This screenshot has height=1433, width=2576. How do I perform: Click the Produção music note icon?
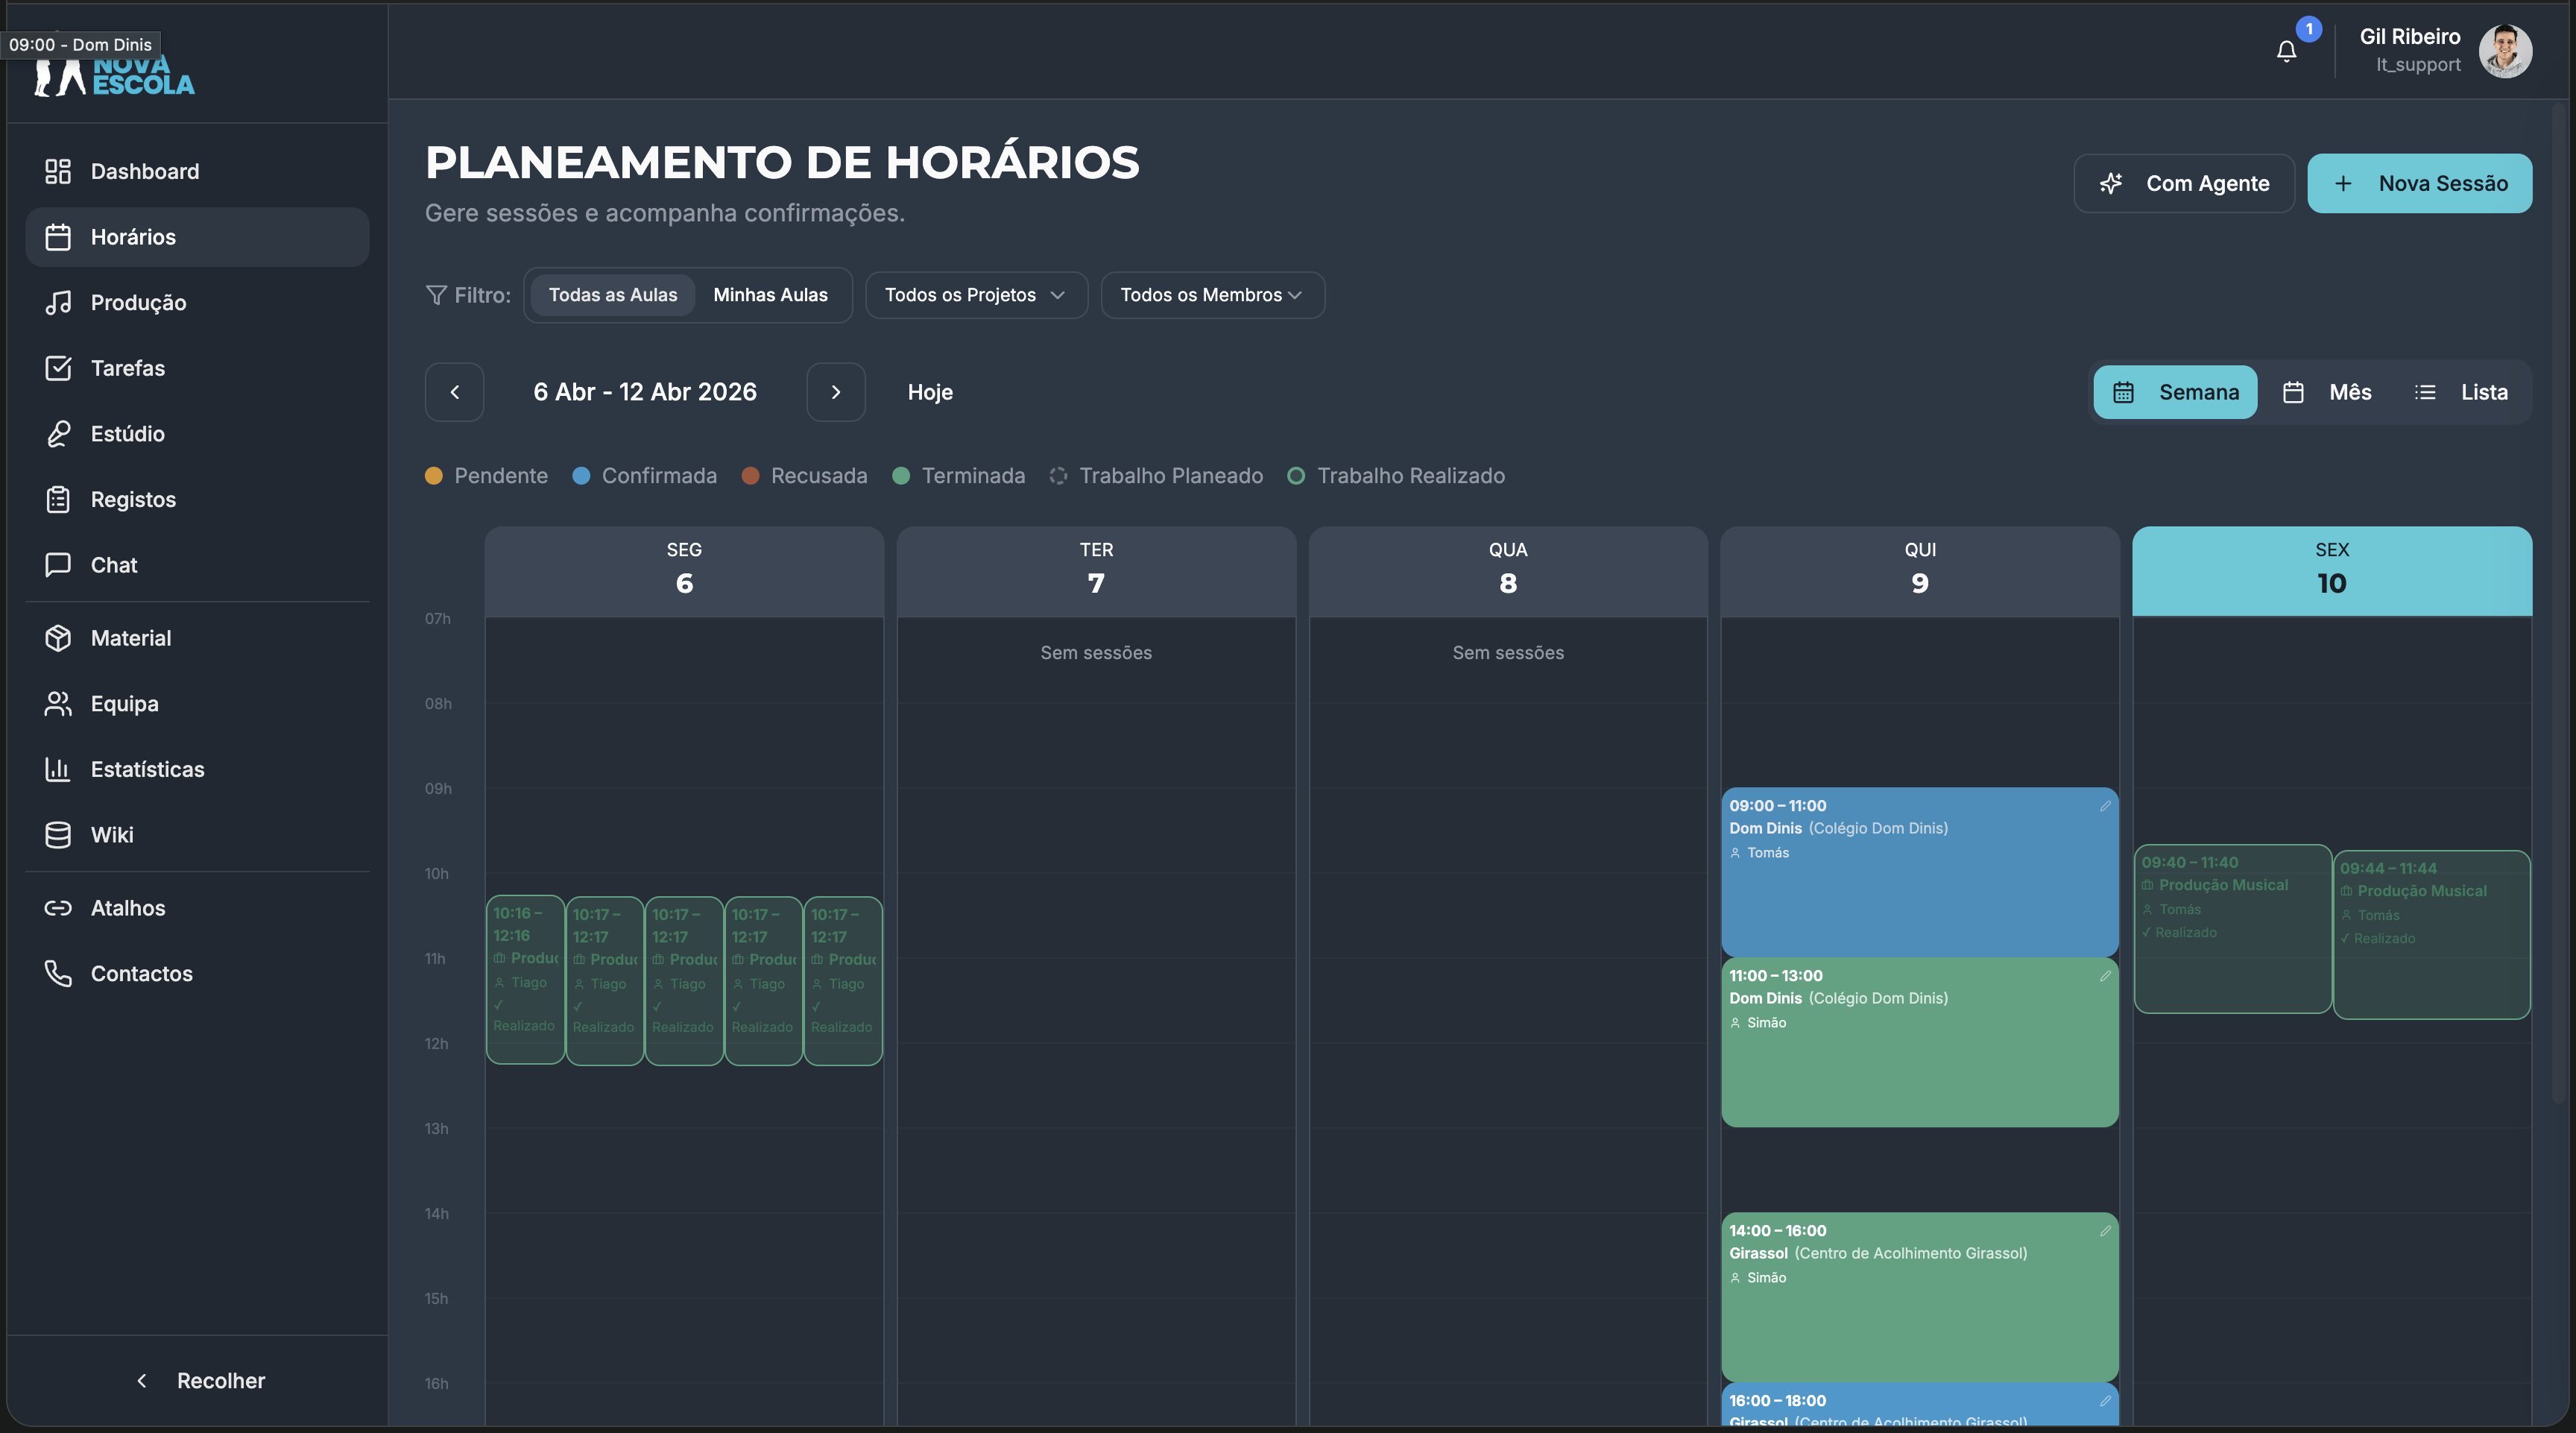tap(58, 302)
